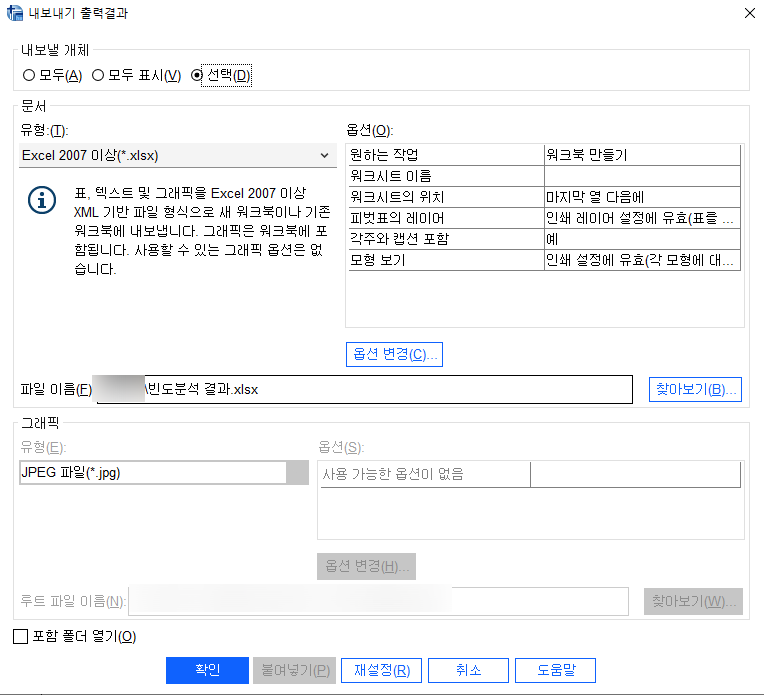The width and height of the screenshot is (764, 695).
Task: Click the 파일 이름 input field
Action: (364, 389)
